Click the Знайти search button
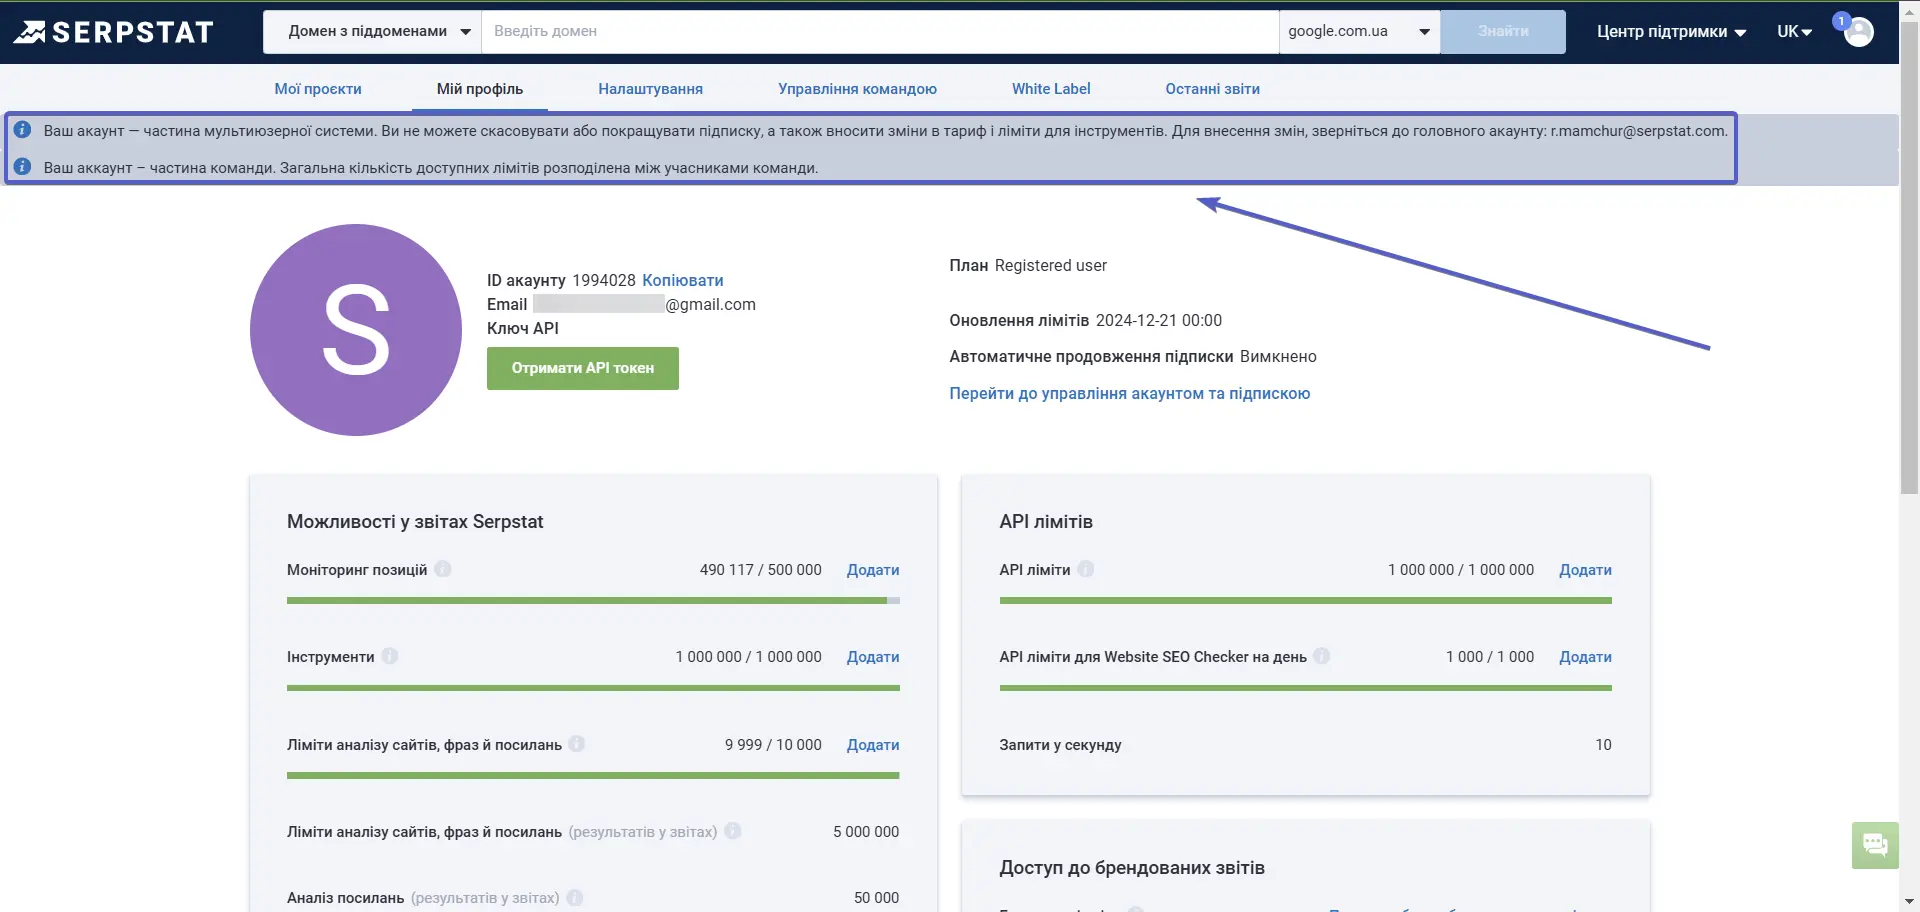This screenshot has height=912, width=1920. click(x=1503, y=32)
